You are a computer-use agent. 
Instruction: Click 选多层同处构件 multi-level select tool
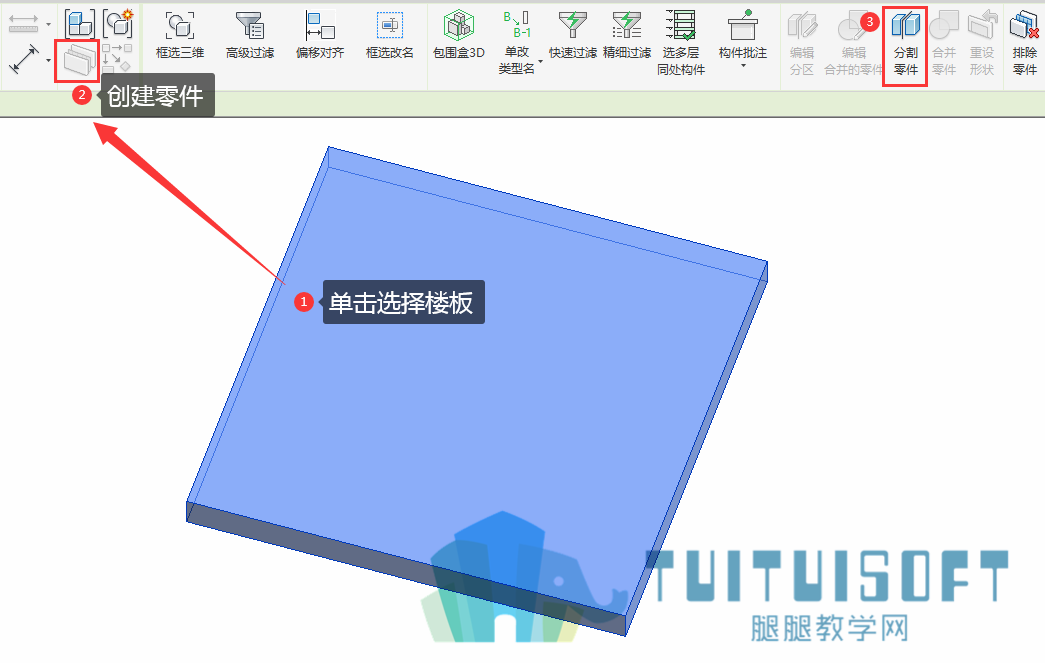(680, 43)
